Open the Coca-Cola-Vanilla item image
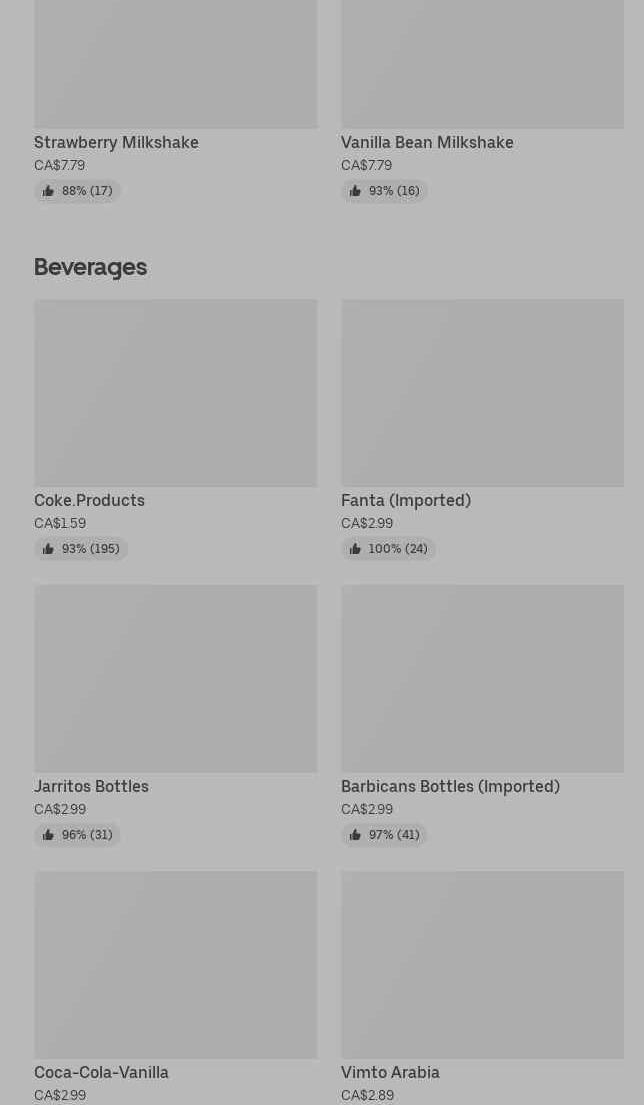 click(175, 964)
